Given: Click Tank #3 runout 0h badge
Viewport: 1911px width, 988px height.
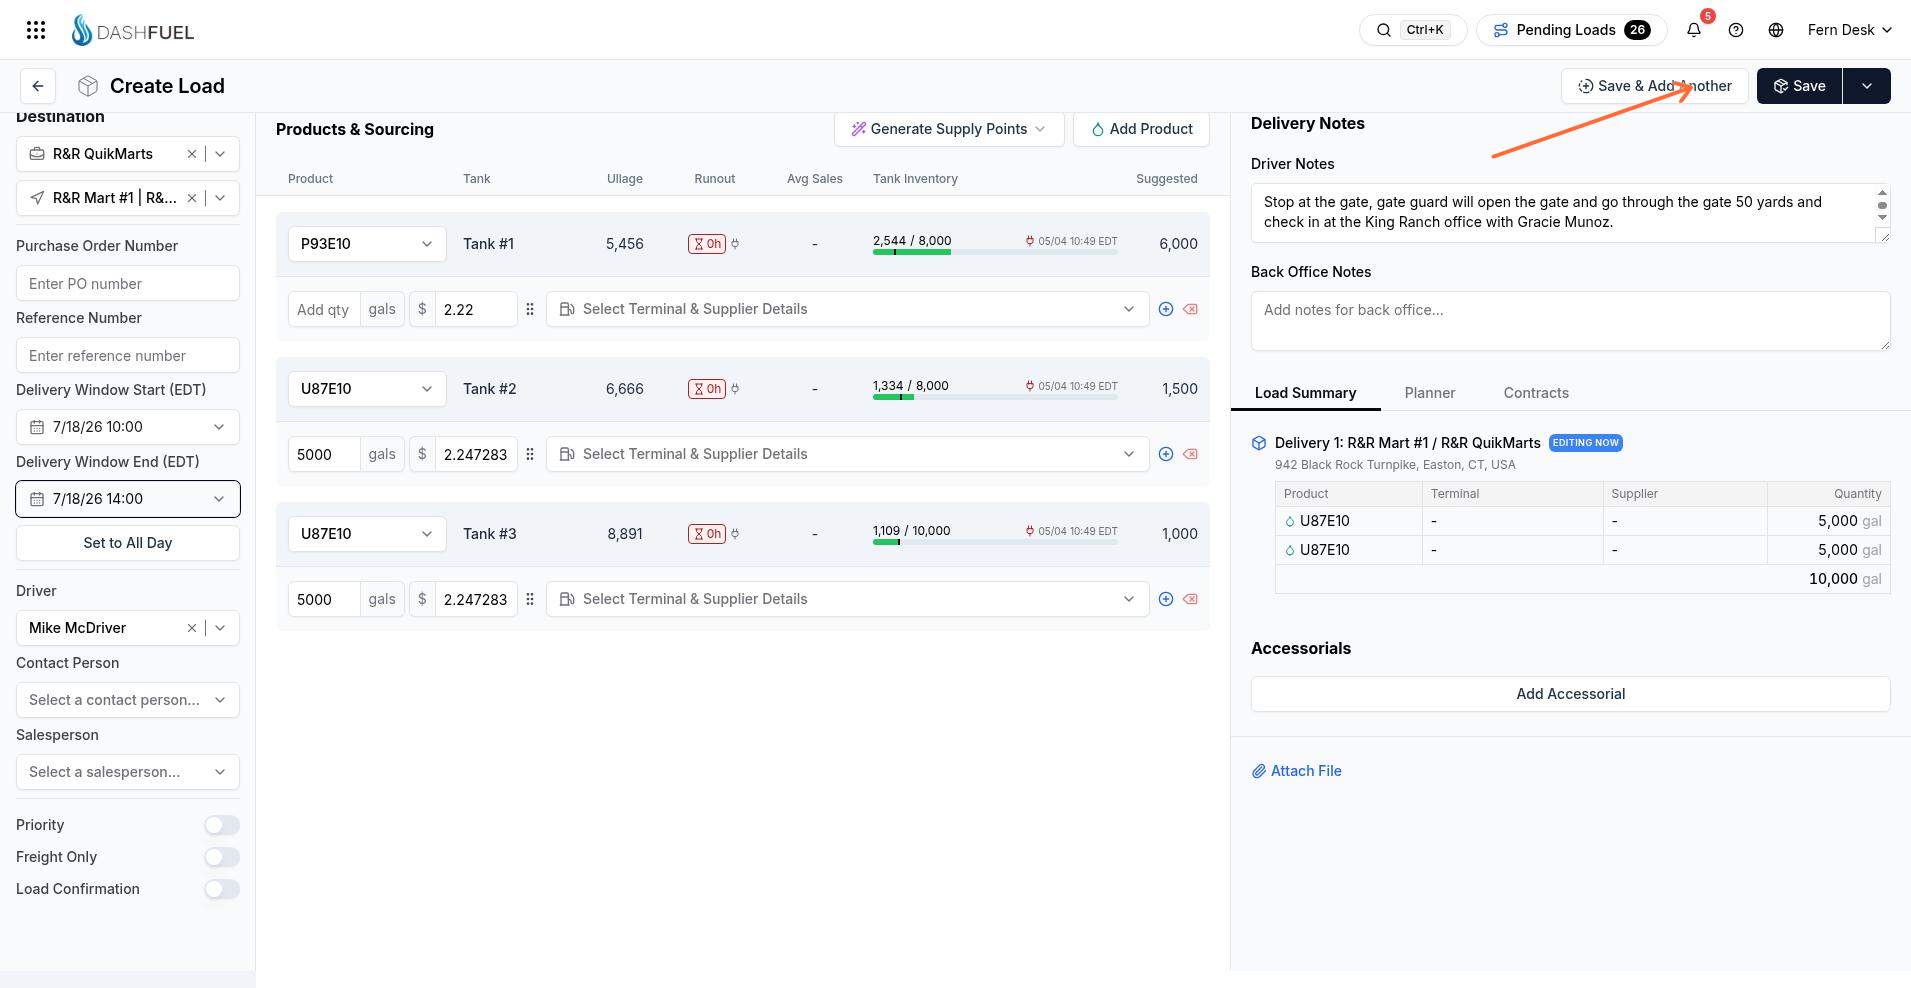Looking at the screenshot, I should click(x=706, y=534).
